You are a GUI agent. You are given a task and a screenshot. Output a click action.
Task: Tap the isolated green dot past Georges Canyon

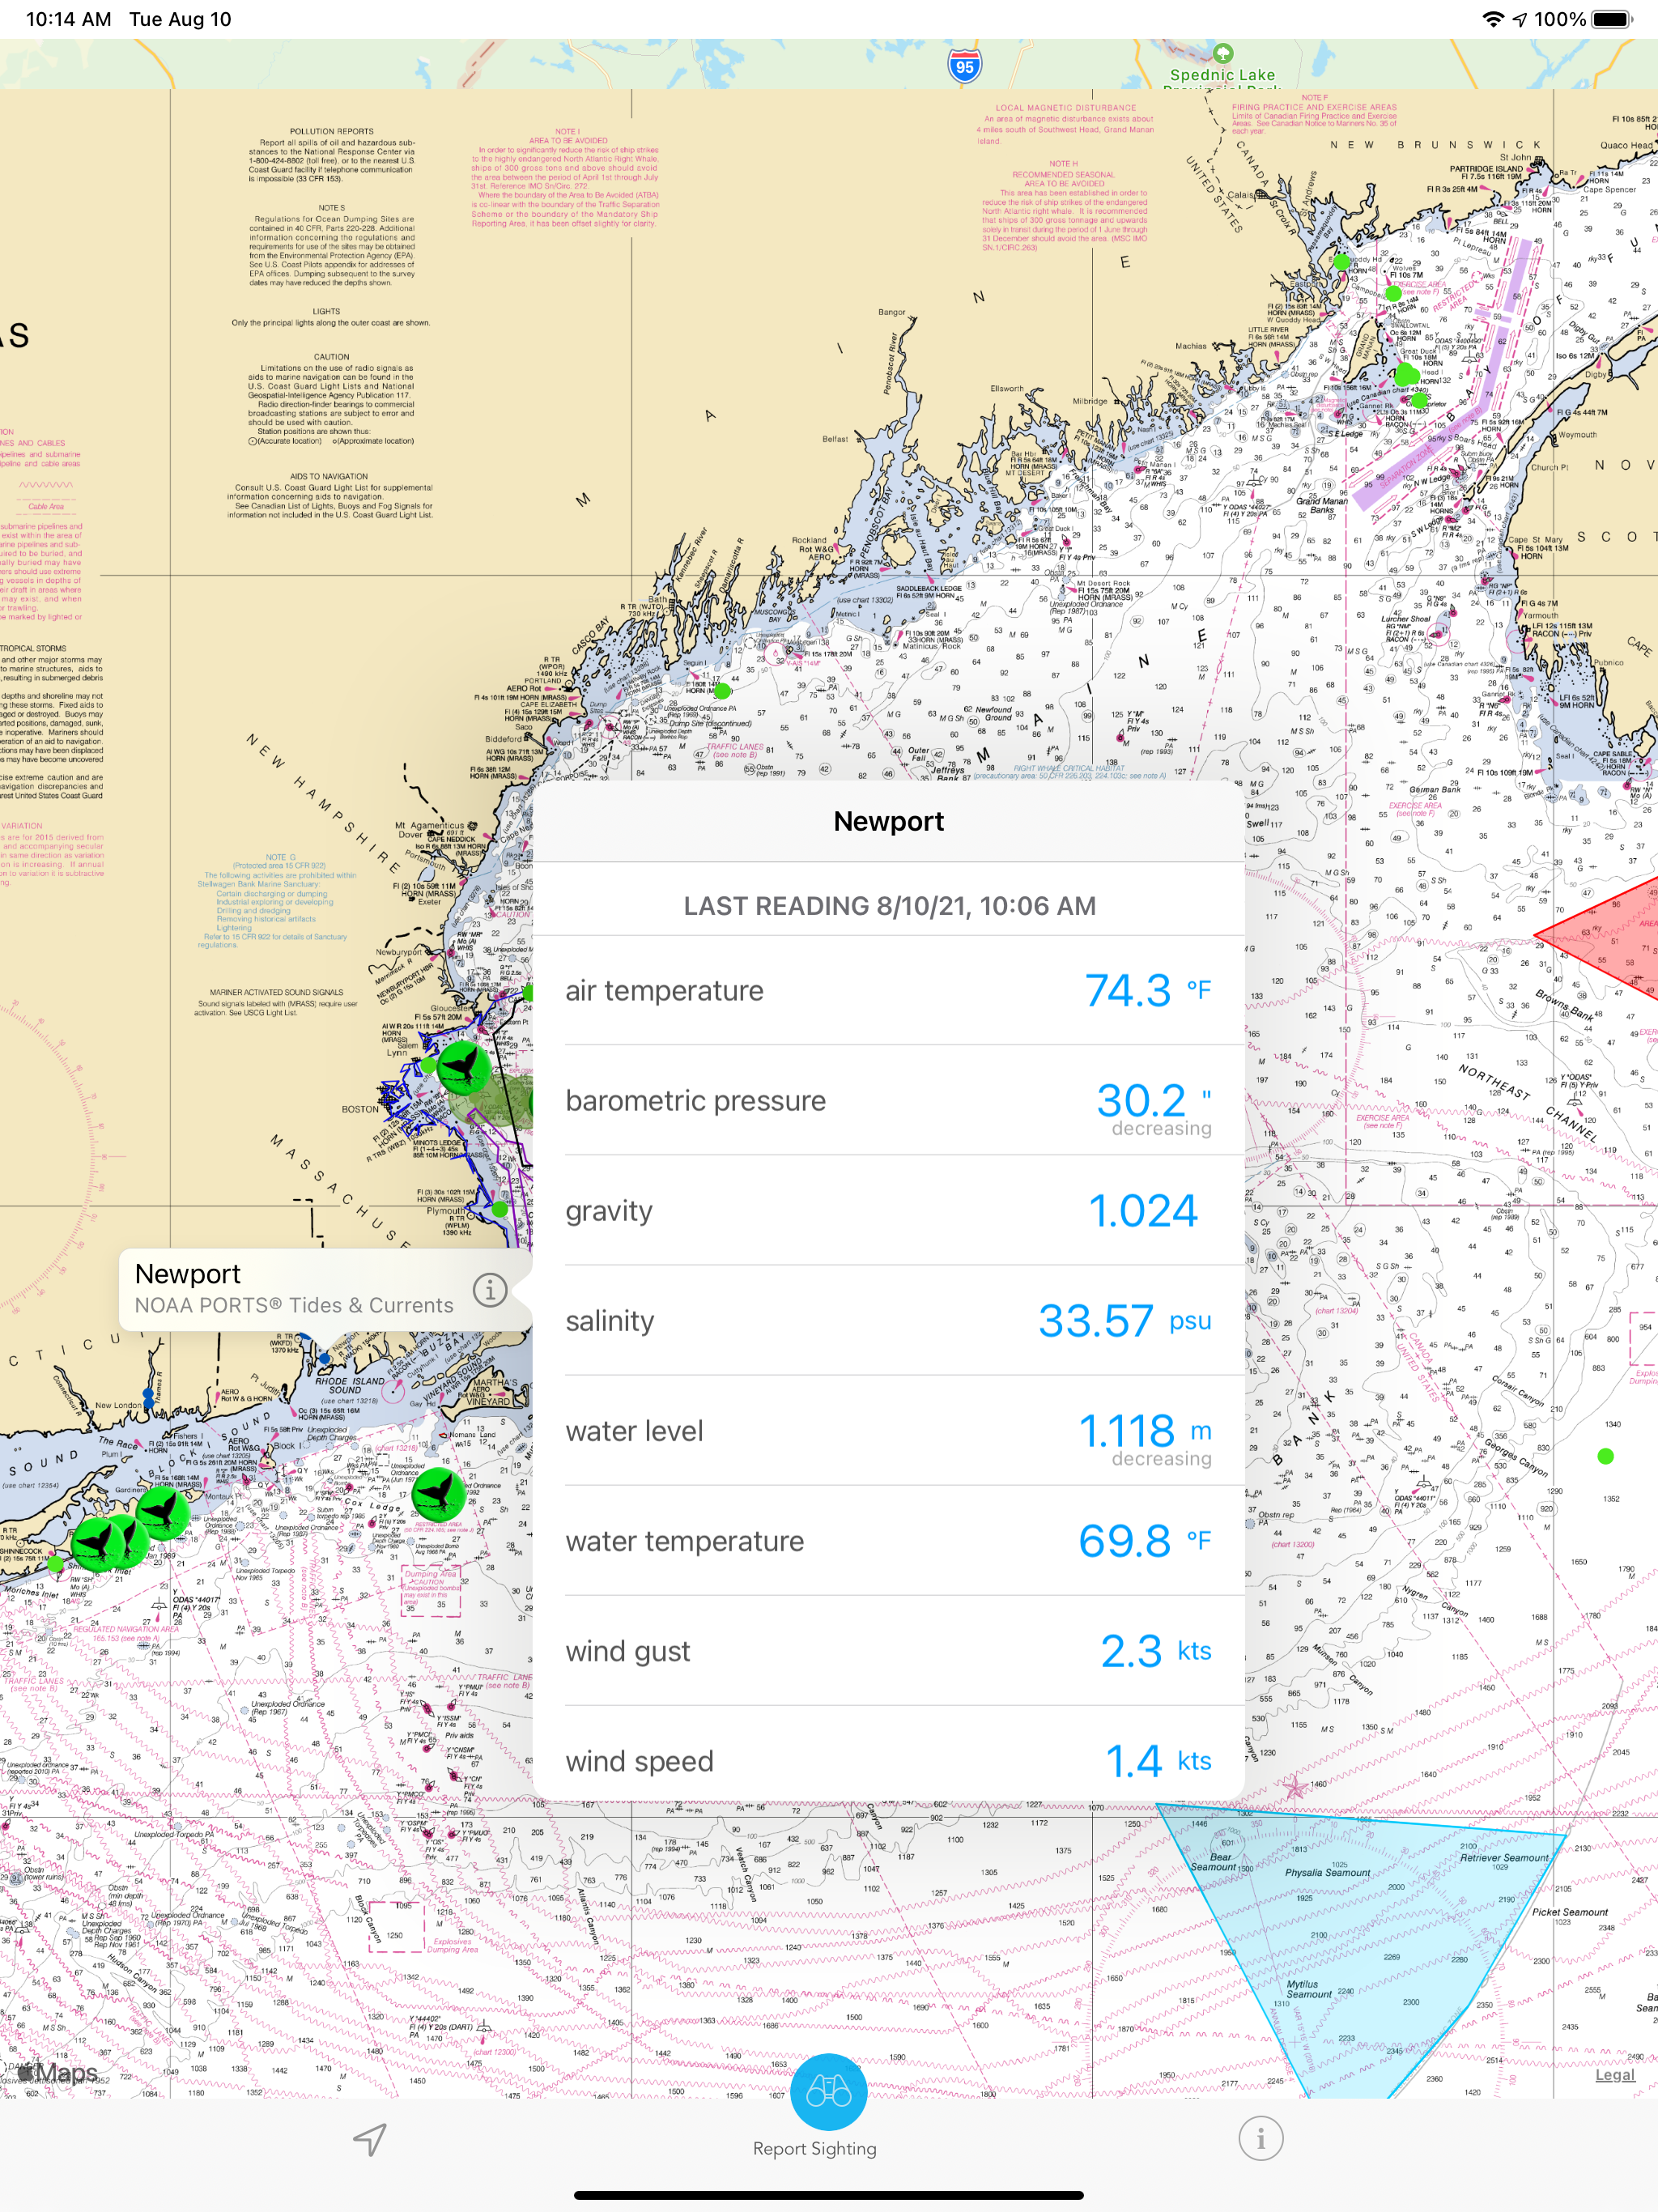tap(1605, 1456)
